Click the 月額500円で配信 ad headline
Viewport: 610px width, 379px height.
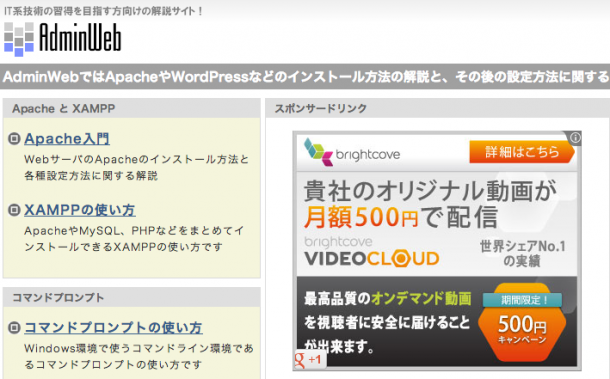pyautogui.click(x=401, y=217)
